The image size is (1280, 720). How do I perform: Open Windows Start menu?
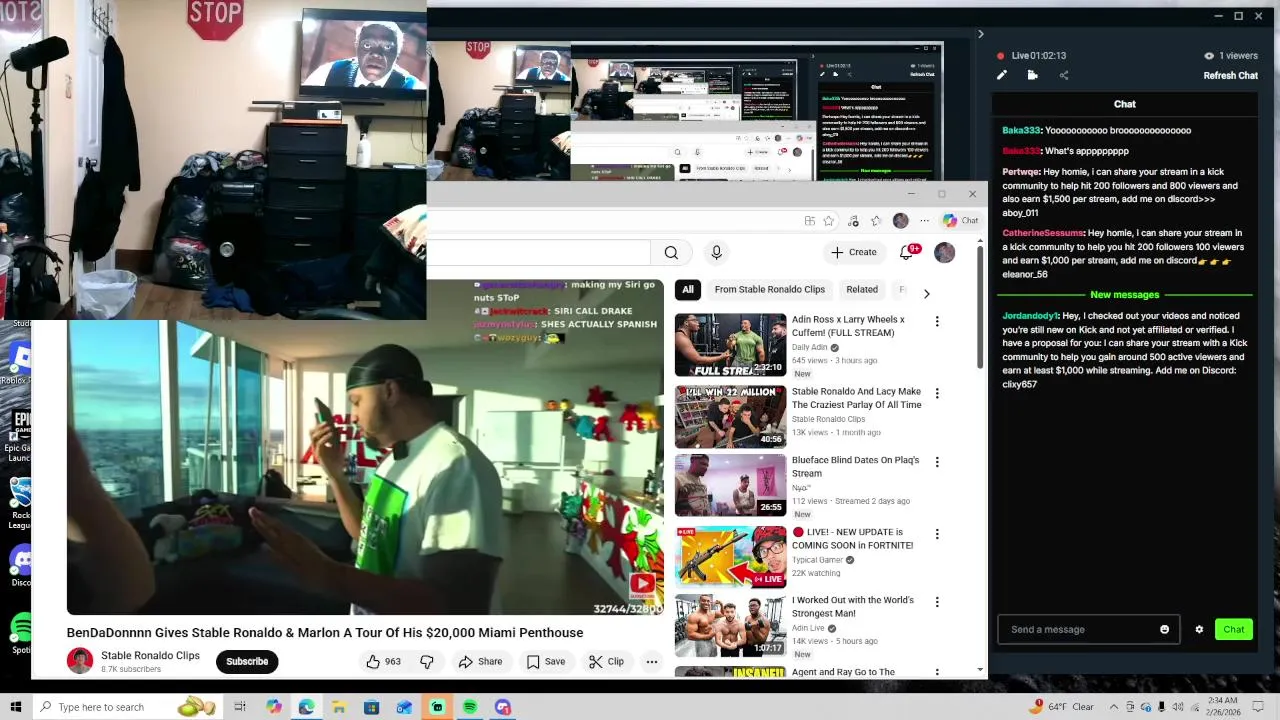(x=16, y=707)
